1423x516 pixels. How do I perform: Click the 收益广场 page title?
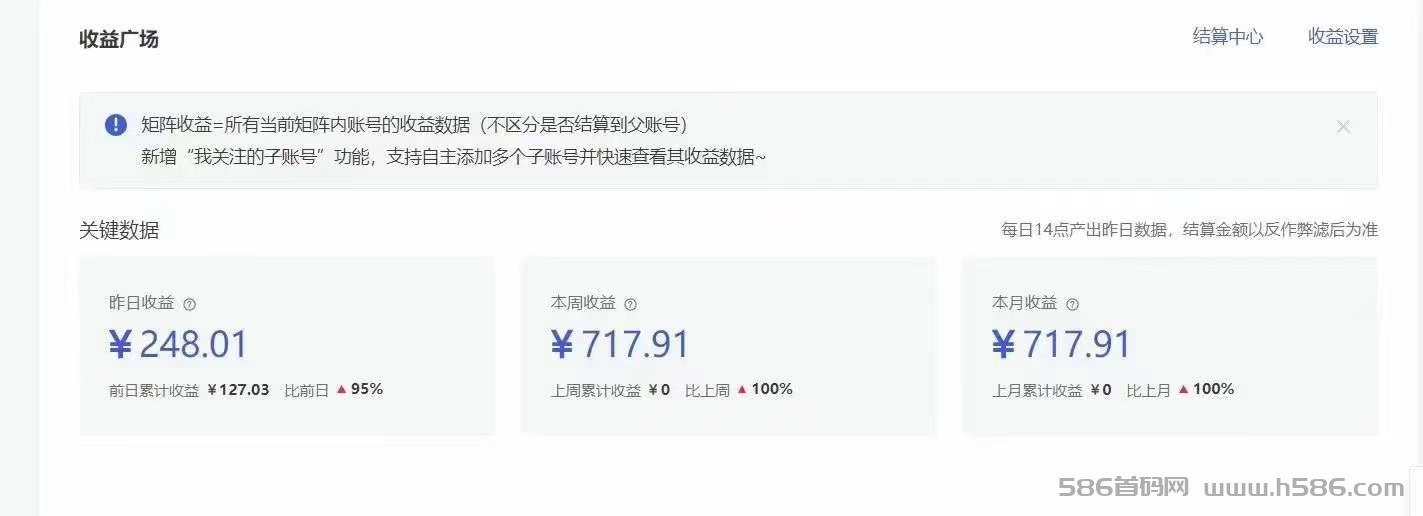pos(119,39)
